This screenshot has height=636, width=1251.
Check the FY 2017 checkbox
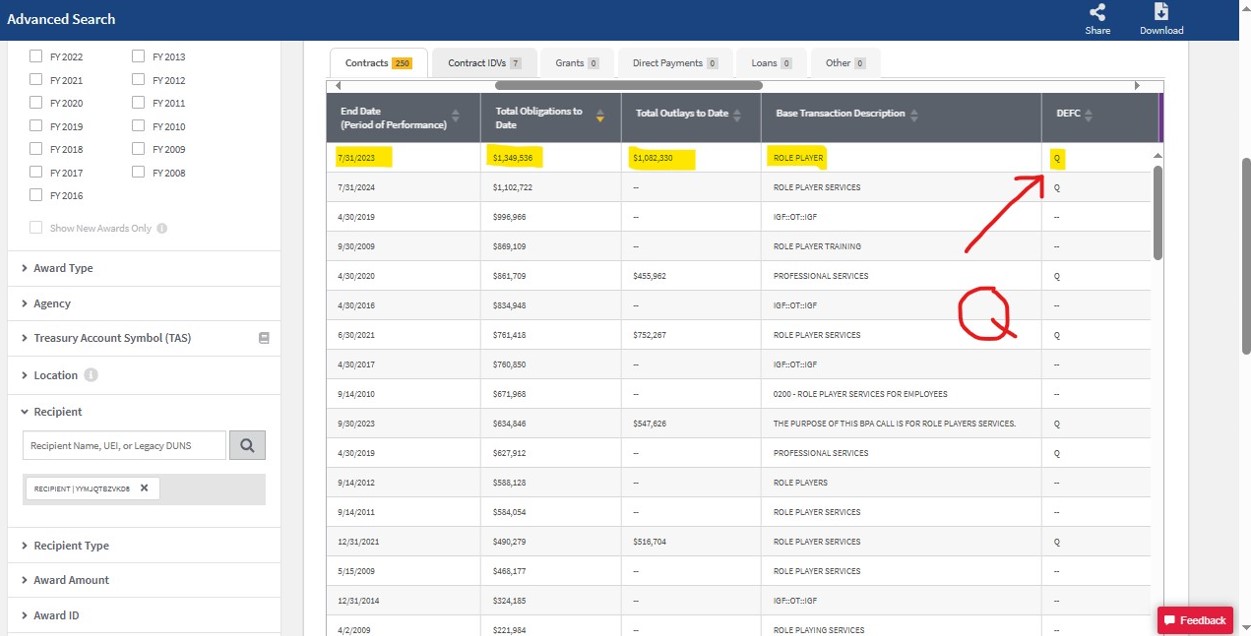36,172
